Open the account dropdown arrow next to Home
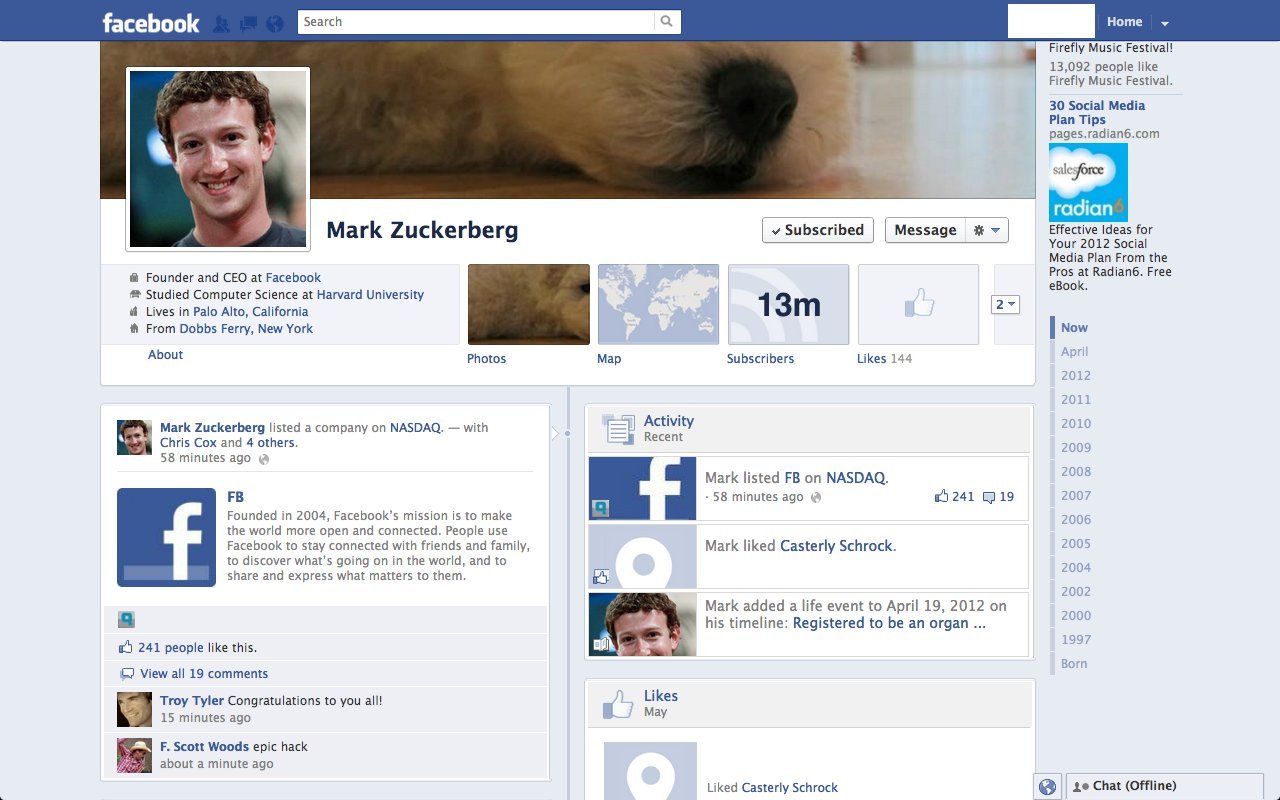The height and width of the screenshot is (800, 1280). pyautogui.click(x=1164, y=22)
